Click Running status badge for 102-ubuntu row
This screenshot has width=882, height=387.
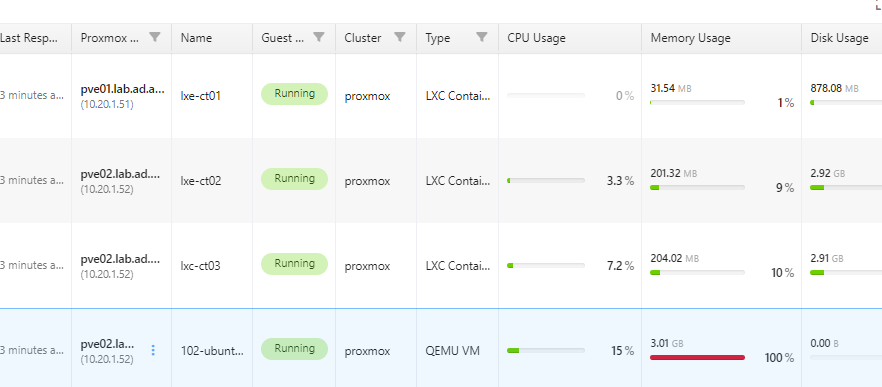[x=294, y=349]
